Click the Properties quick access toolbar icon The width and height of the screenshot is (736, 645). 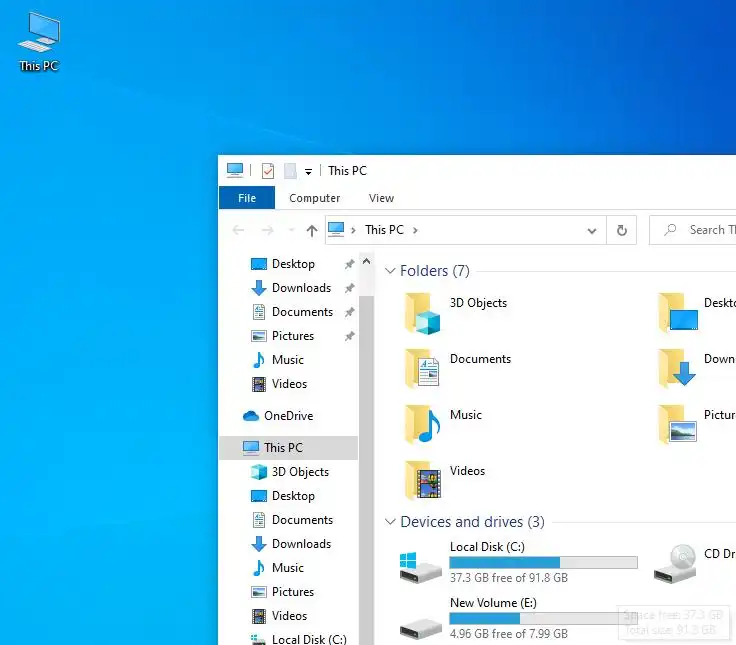[x=268, y=171]
